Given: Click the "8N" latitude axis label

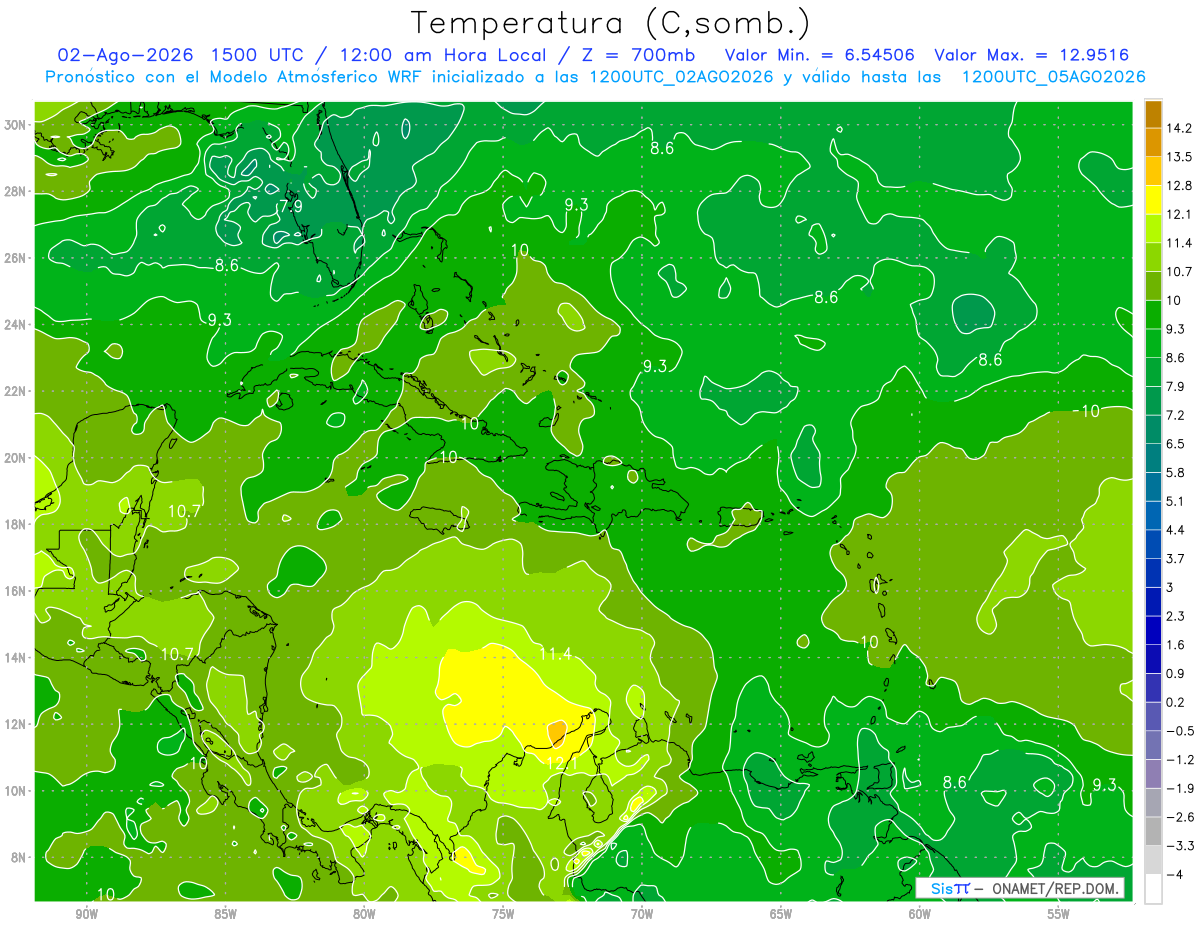Looking at the screenshot, I should pyautogui.click(x=18, y=857).
